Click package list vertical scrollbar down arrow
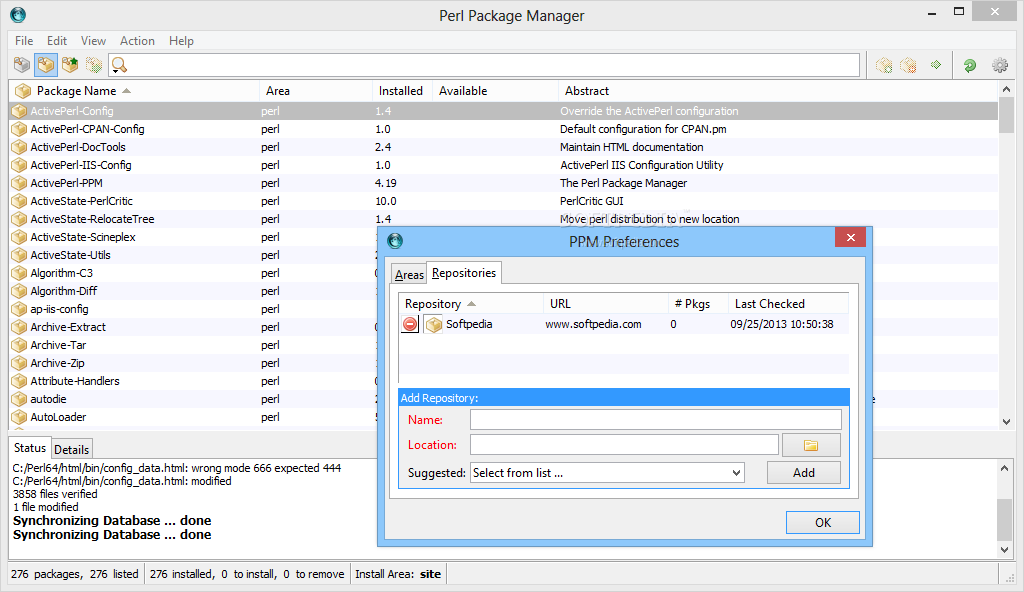This screenshot has width=1024, height=592. (1006, 421)
